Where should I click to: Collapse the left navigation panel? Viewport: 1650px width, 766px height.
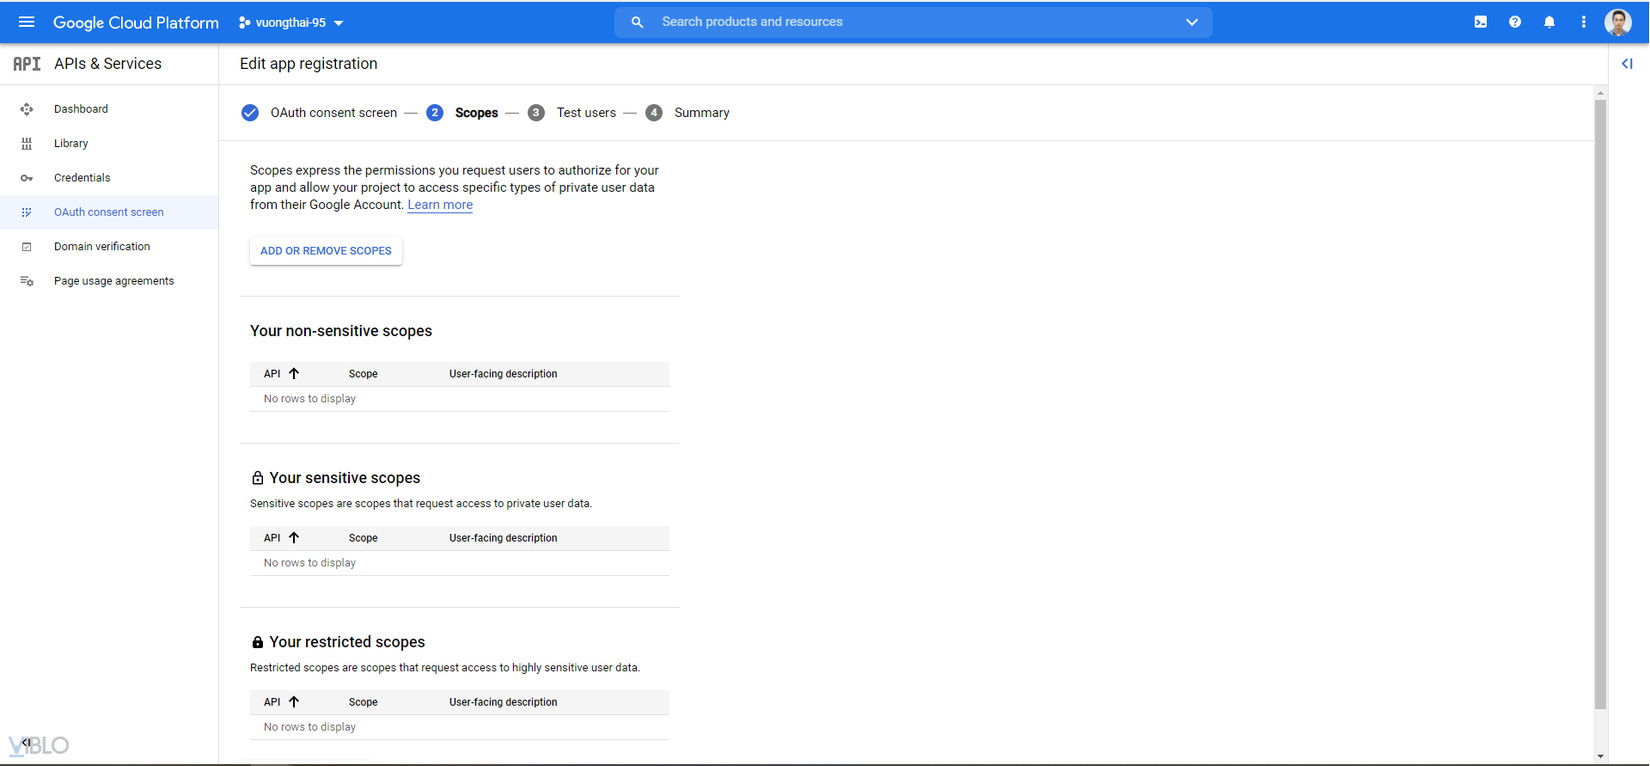tap(26, 742)
